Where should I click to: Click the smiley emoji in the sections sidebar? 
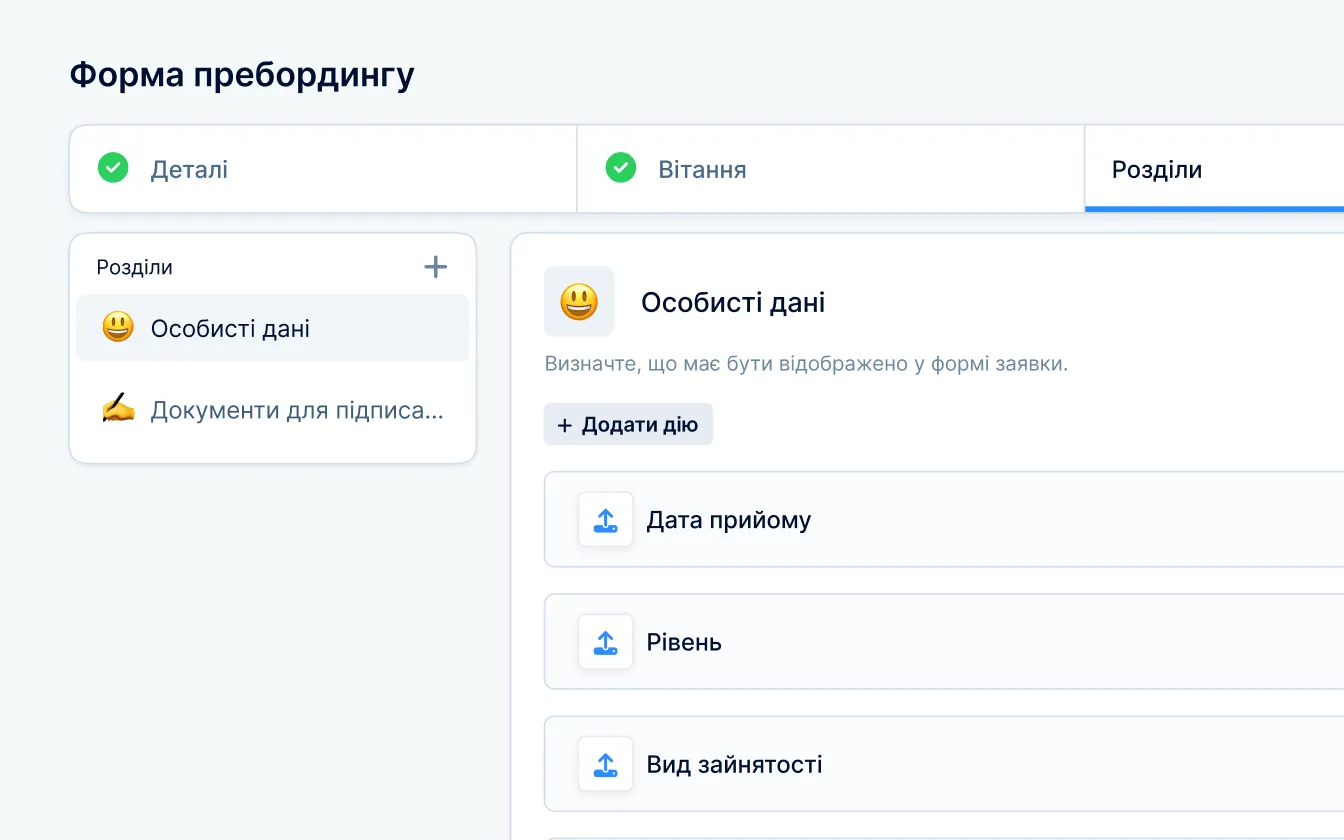[x=118, y=328]
